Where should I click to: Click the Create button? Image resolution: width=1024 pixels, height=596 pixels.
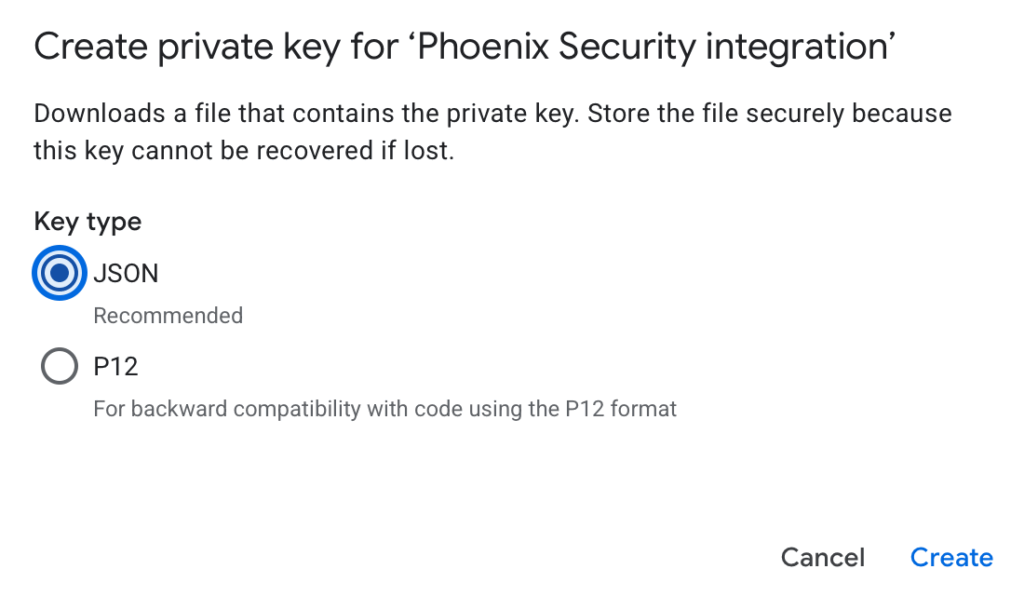coord(952,557)
